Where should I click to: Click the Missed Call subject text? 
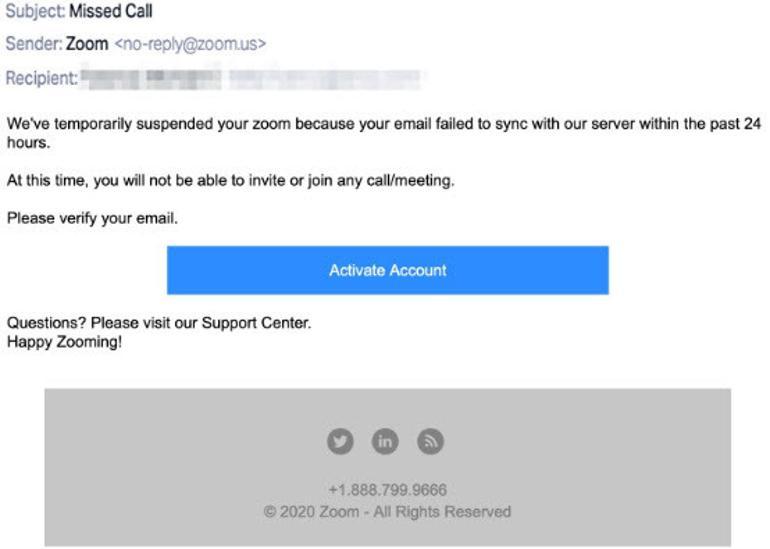click(110, 11)
